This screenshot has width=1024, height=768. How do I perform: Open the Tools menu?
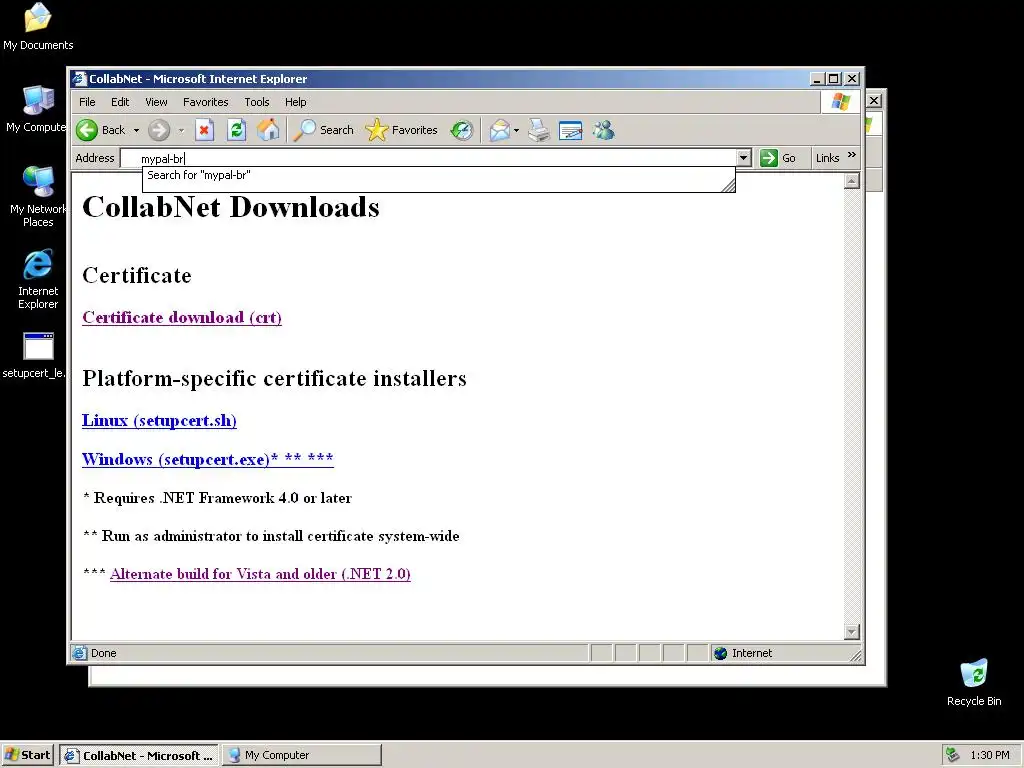pyautogui.click(x=257, y=102)
